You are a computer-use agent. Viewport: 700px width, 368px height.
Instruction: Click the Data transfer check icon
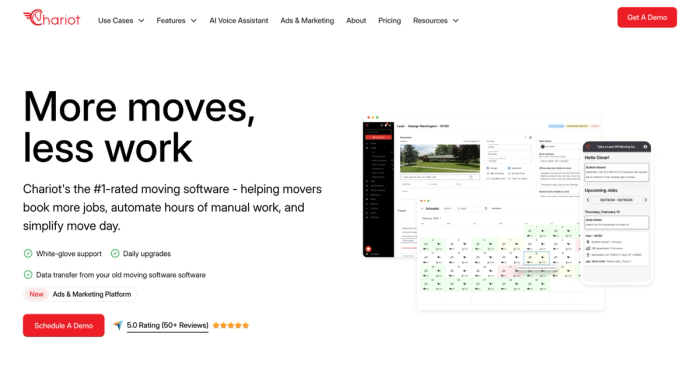tap(28, 275)
